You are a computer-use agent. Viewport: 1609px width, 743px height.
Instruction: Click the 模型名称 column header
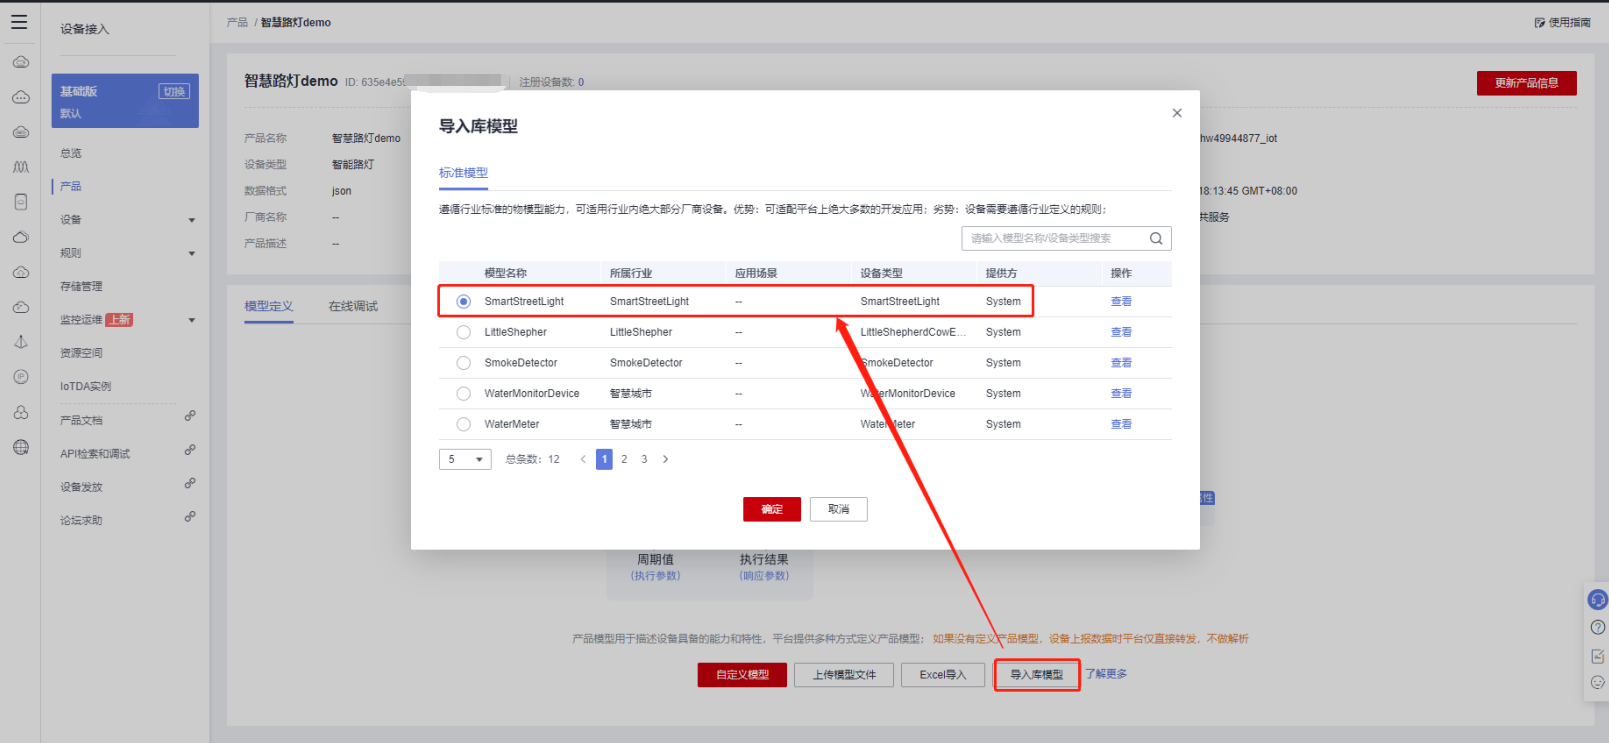click(506, 273)
